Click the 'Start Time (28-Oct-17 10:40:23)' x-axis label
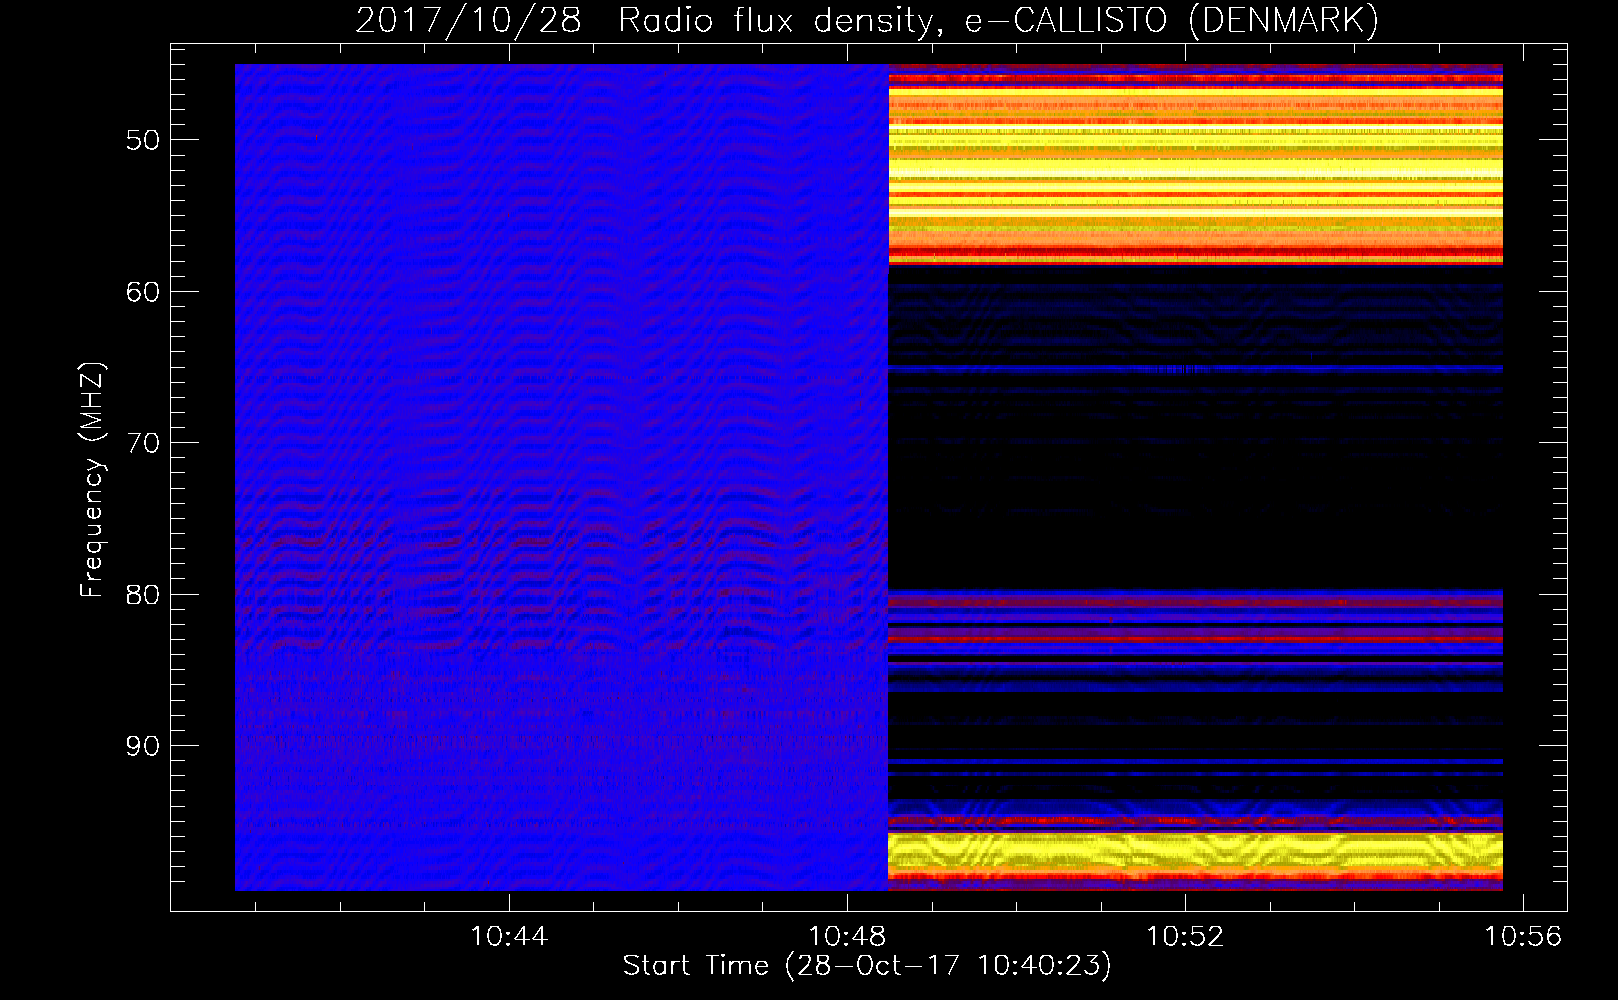Viewport: 1618px width, 1000px height. tap(867, 966)
